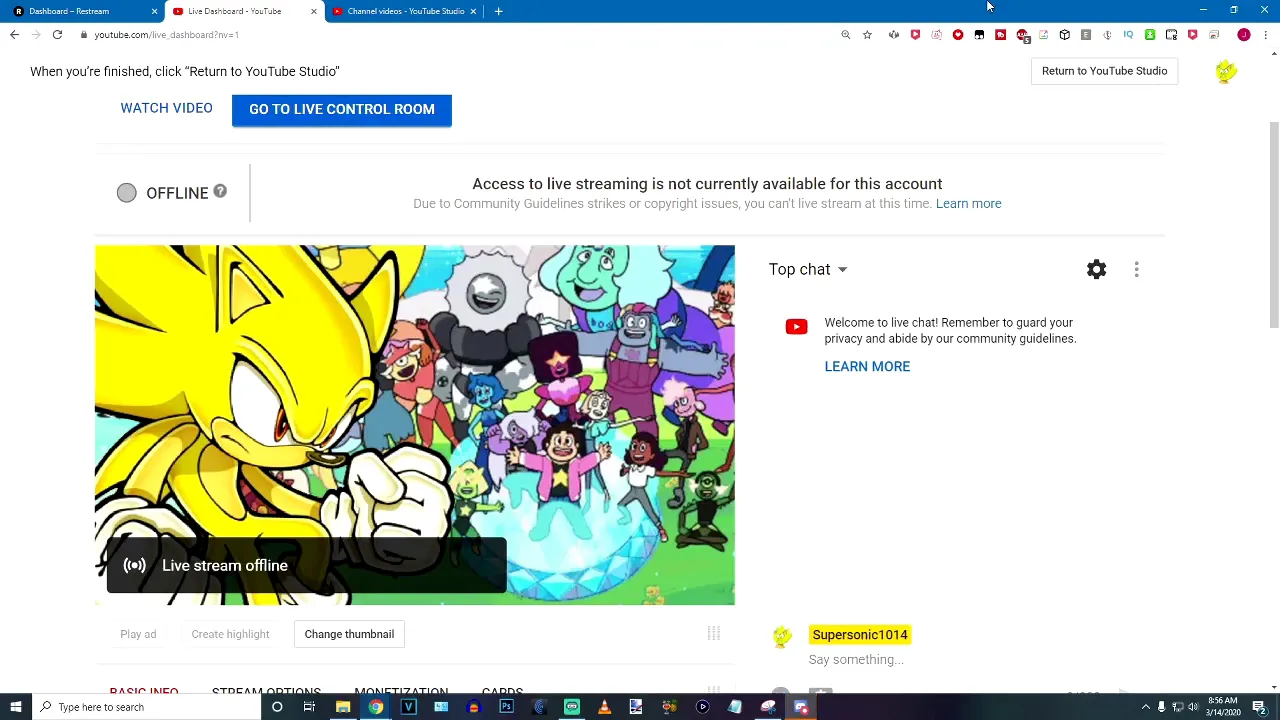This screenshot has height=720, width=1280.
Task: Follow the Learn more link about live streaming access
Action: [x=968, y=203]
